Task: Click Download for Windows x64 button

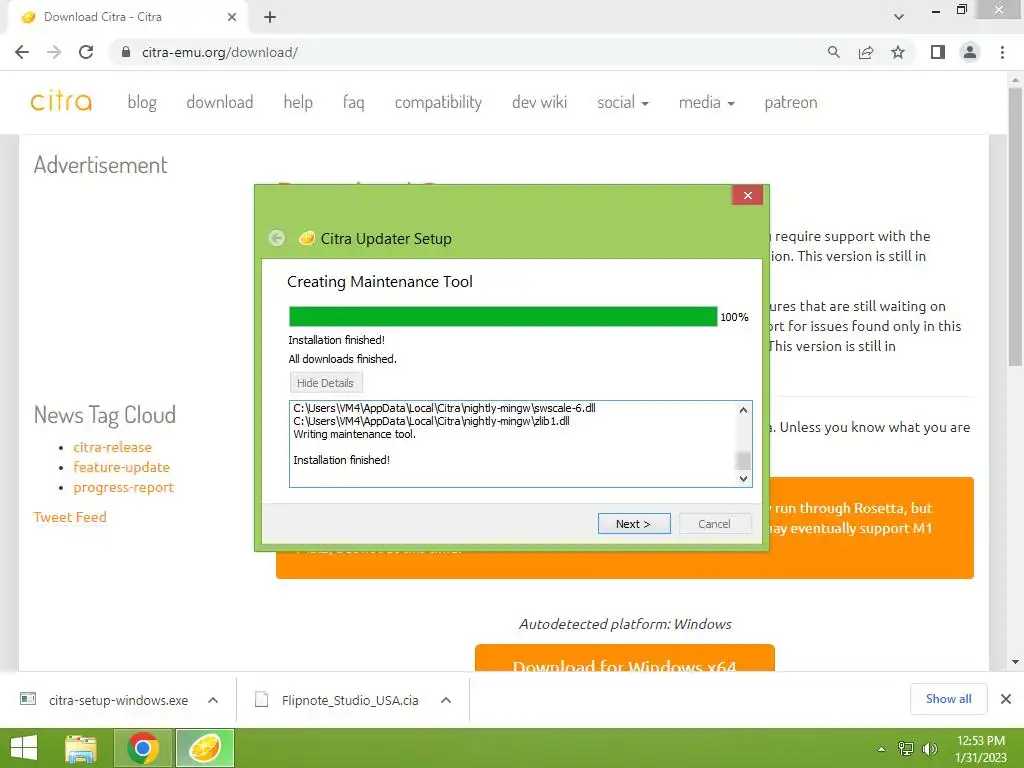Action: (x=624, y=658)
